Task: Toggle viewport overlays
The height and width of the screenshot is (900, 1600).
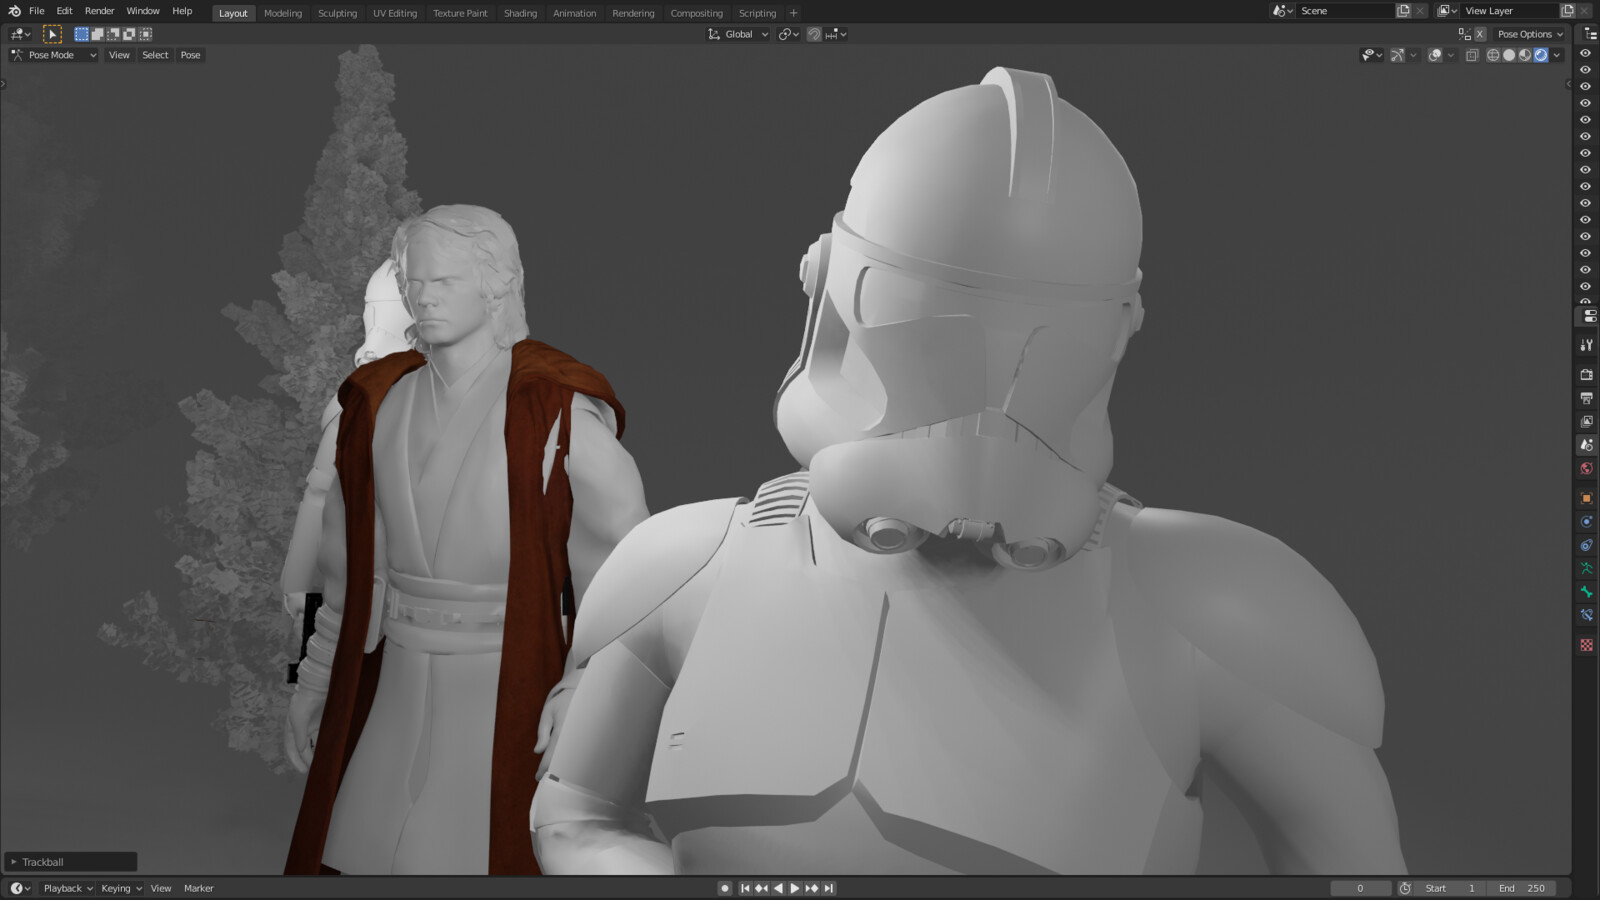Action: 1435,55
